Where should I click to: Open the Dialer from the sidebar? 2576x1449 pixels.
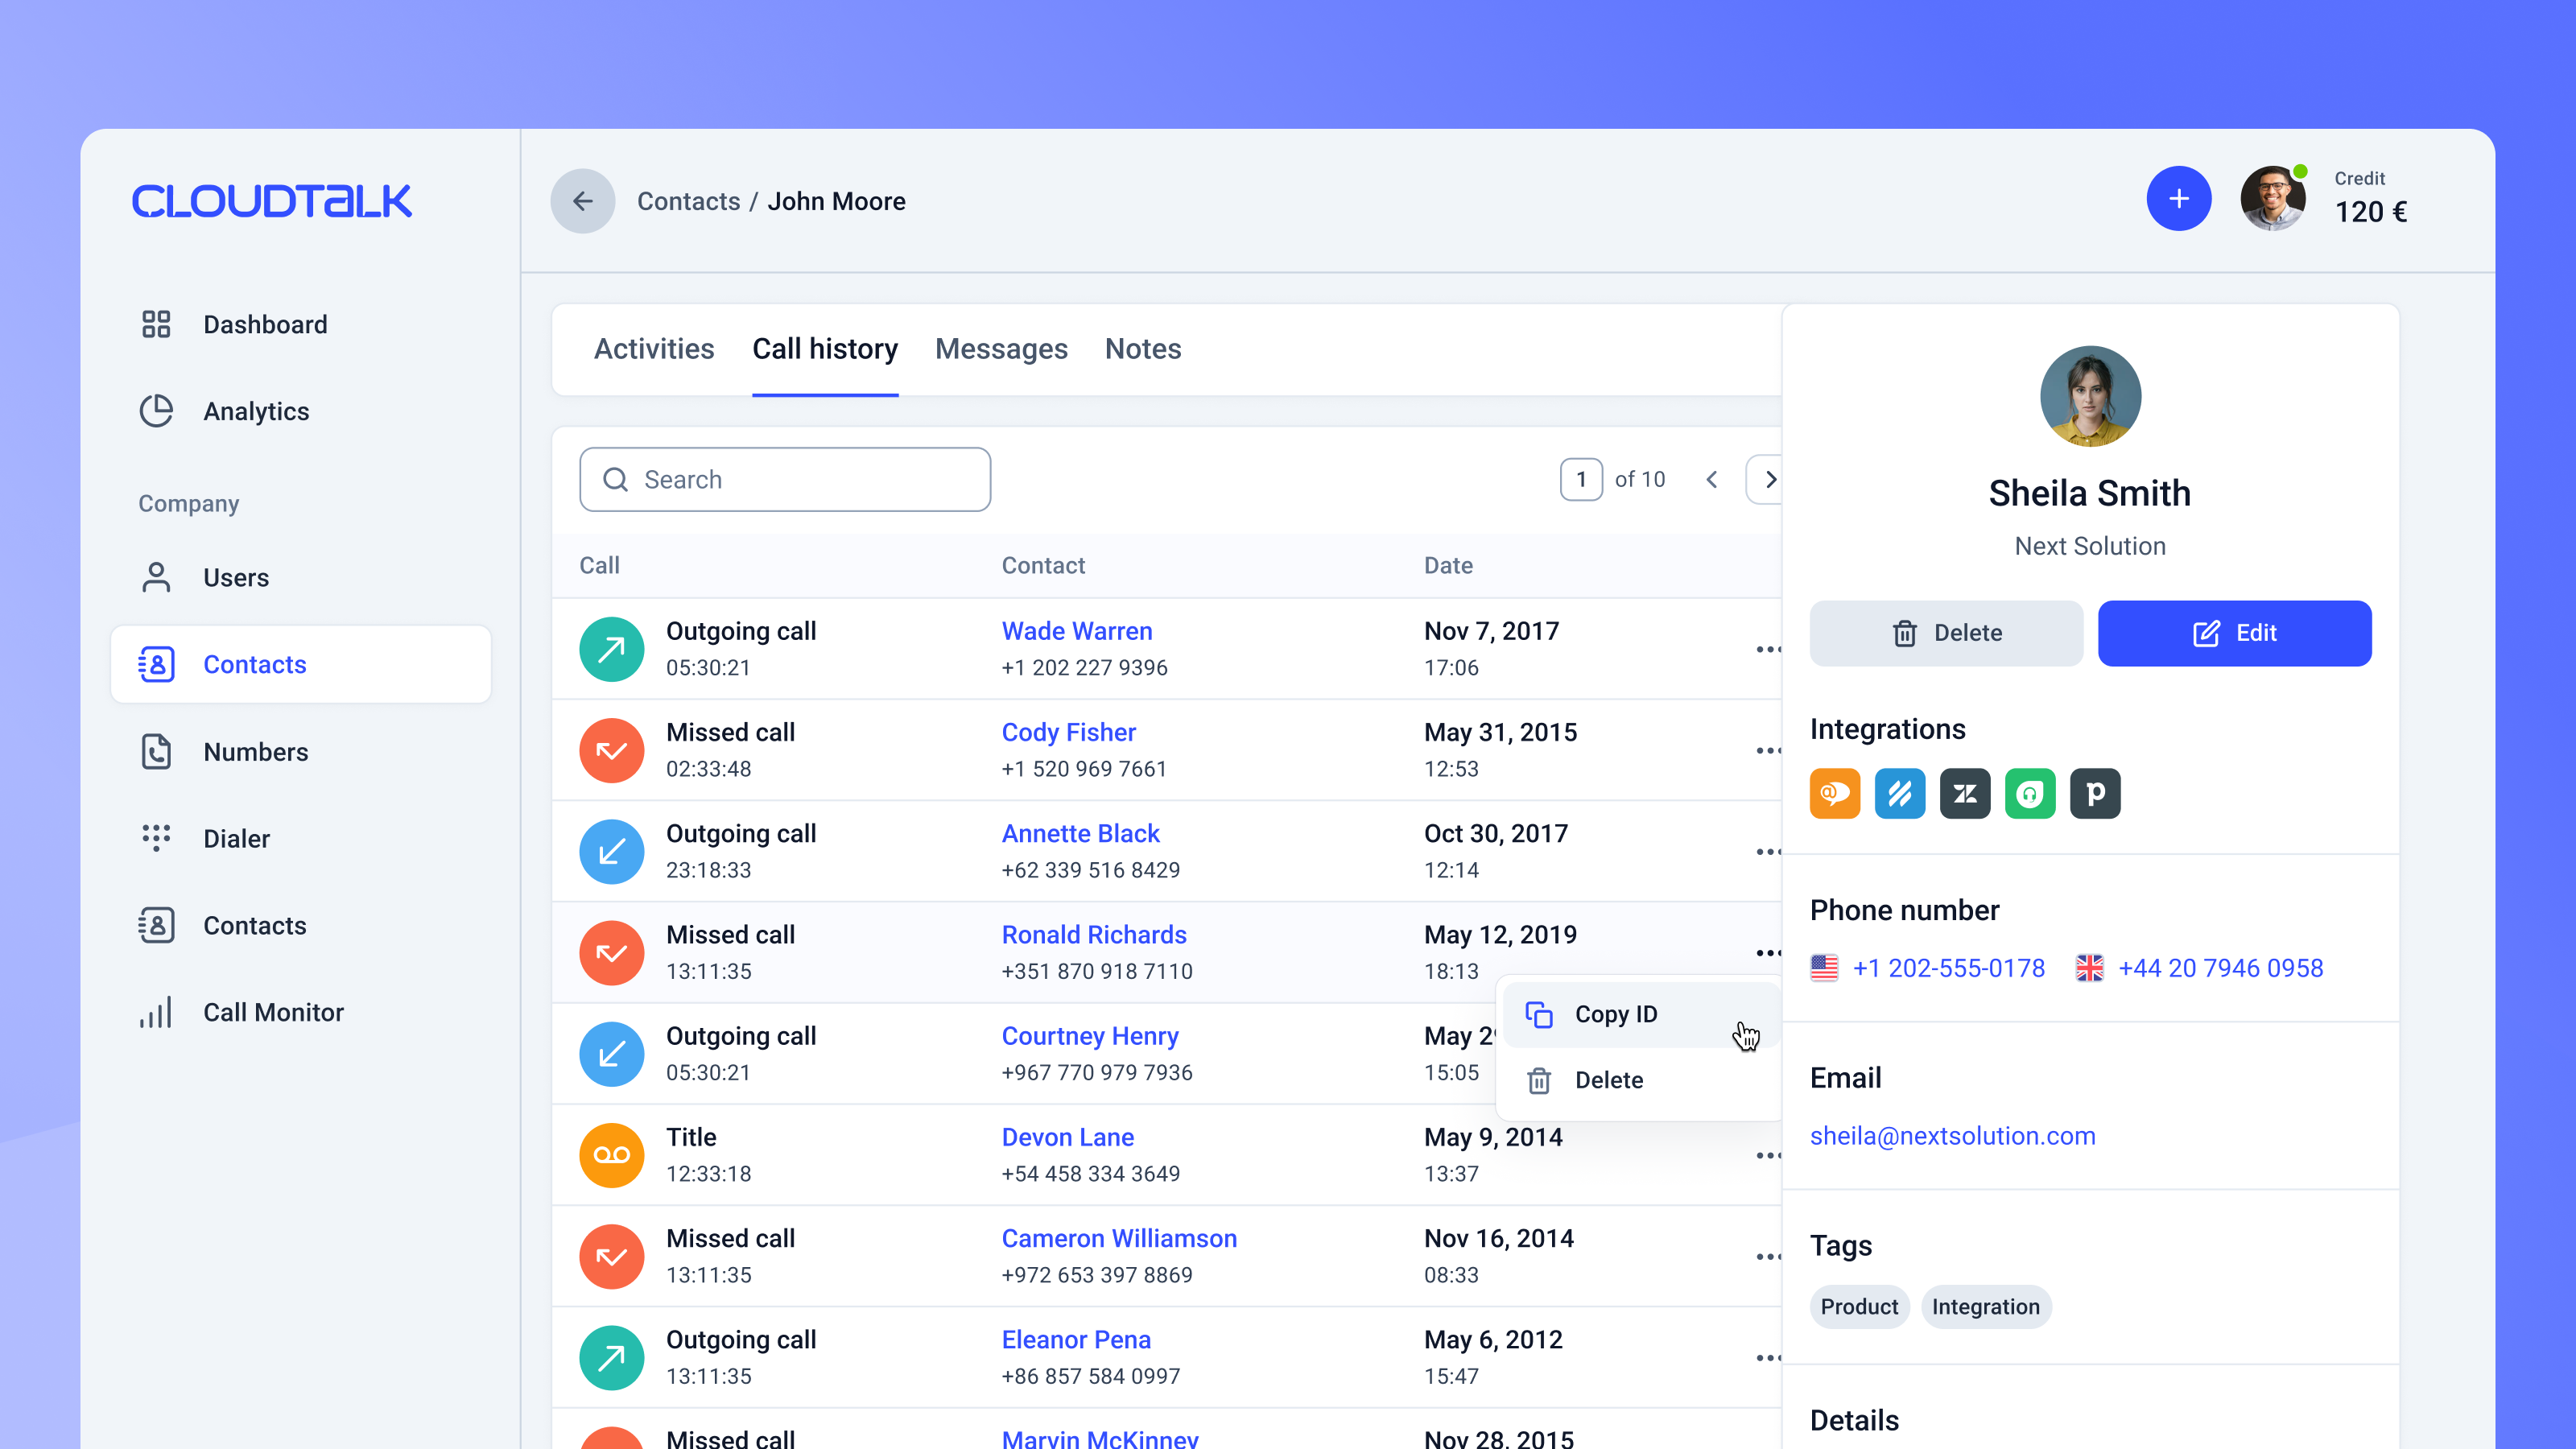236,838
